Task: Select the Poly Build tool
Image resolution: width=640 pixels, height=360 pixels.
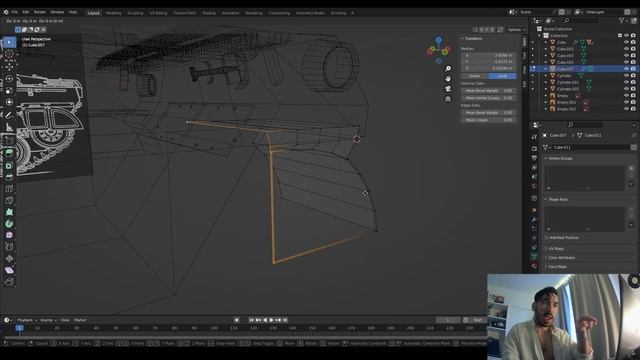Action: pyautogui.click(x=9, y=212)
